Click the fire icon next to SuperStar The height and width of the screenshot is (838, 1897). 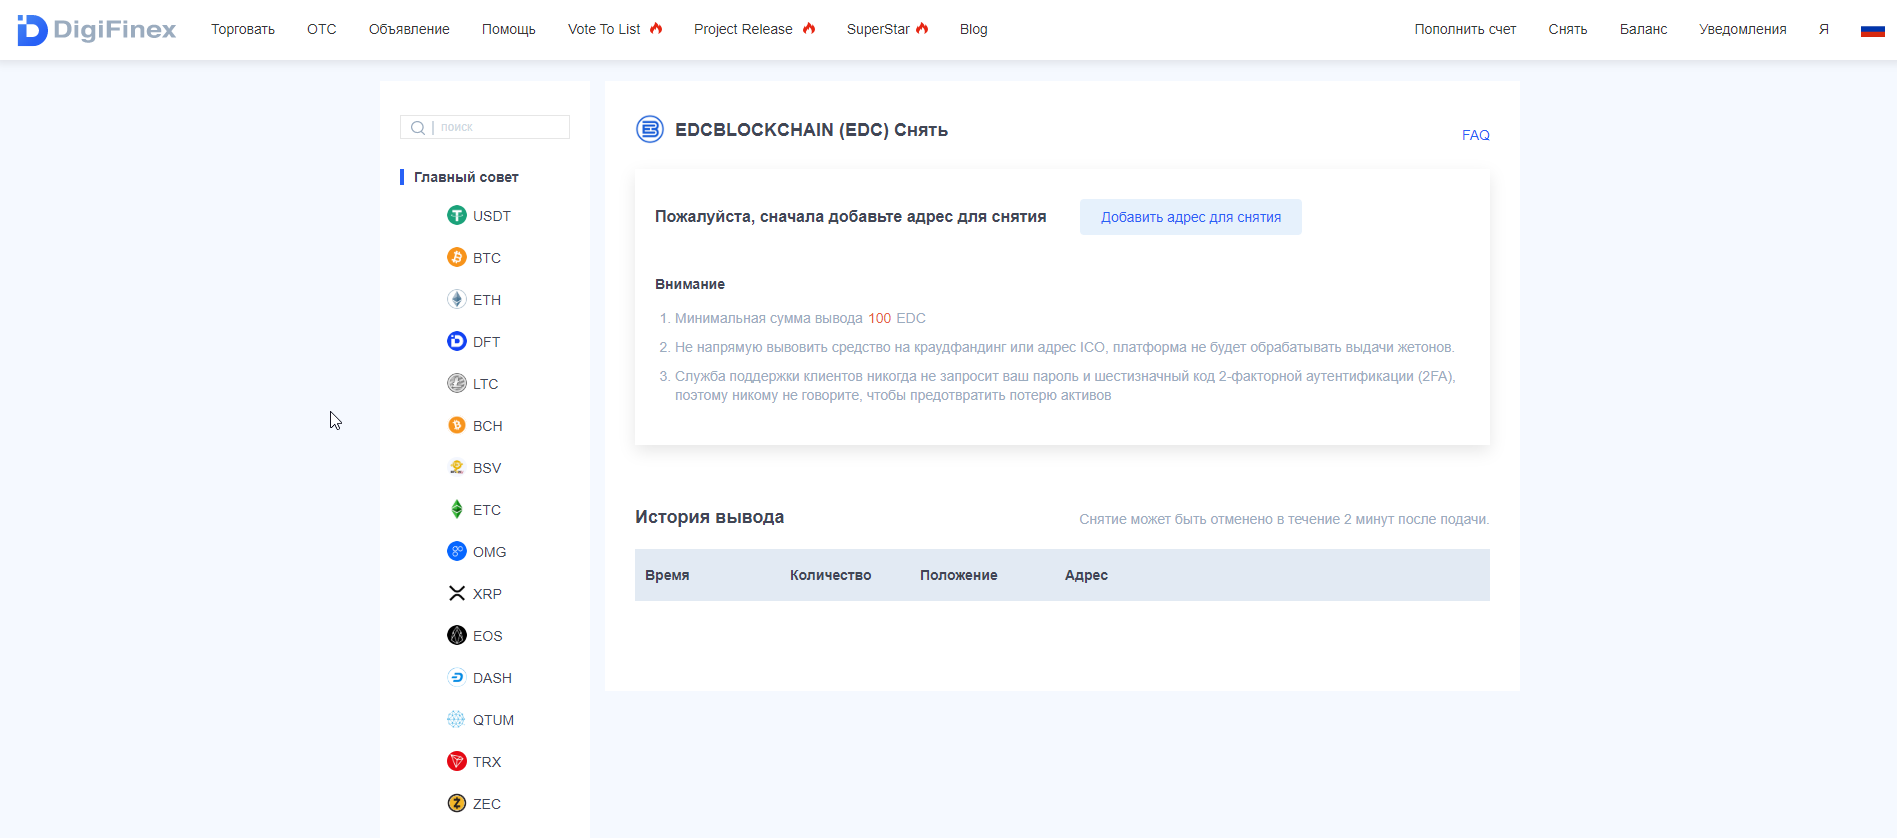coord(922,28)
